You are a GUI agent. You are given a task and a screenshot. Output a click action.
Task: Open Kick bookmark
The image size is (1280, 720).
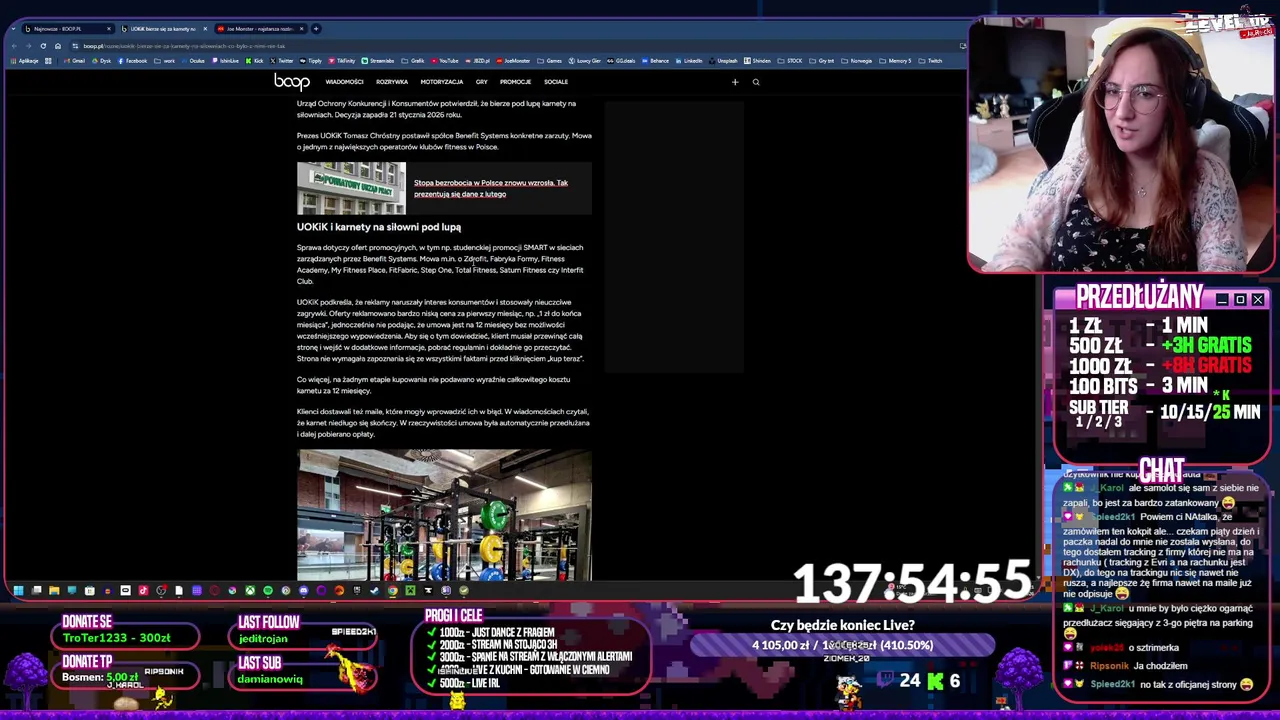[x=255, y=61]
